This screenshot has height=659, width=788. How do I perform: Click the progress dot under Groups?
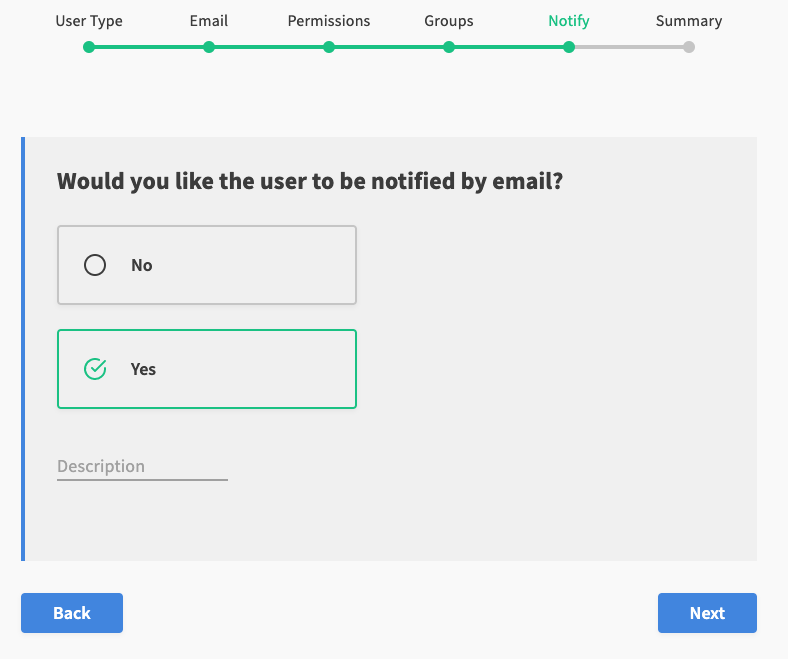coord(449,47)
